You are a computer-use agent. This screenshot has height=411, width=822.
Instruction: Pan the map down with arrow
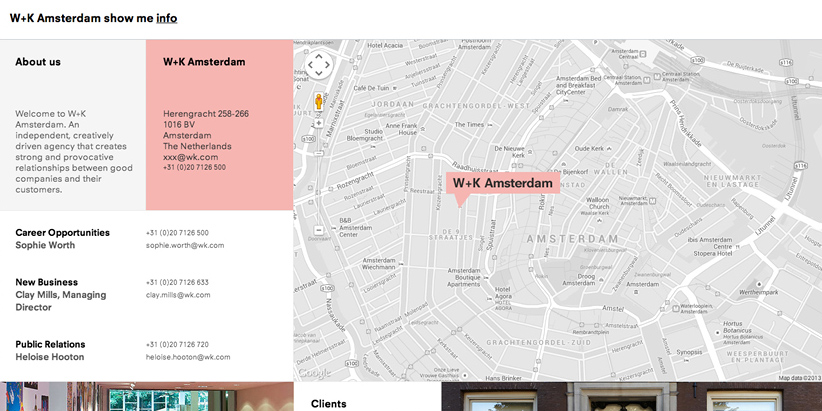point(319,74)
